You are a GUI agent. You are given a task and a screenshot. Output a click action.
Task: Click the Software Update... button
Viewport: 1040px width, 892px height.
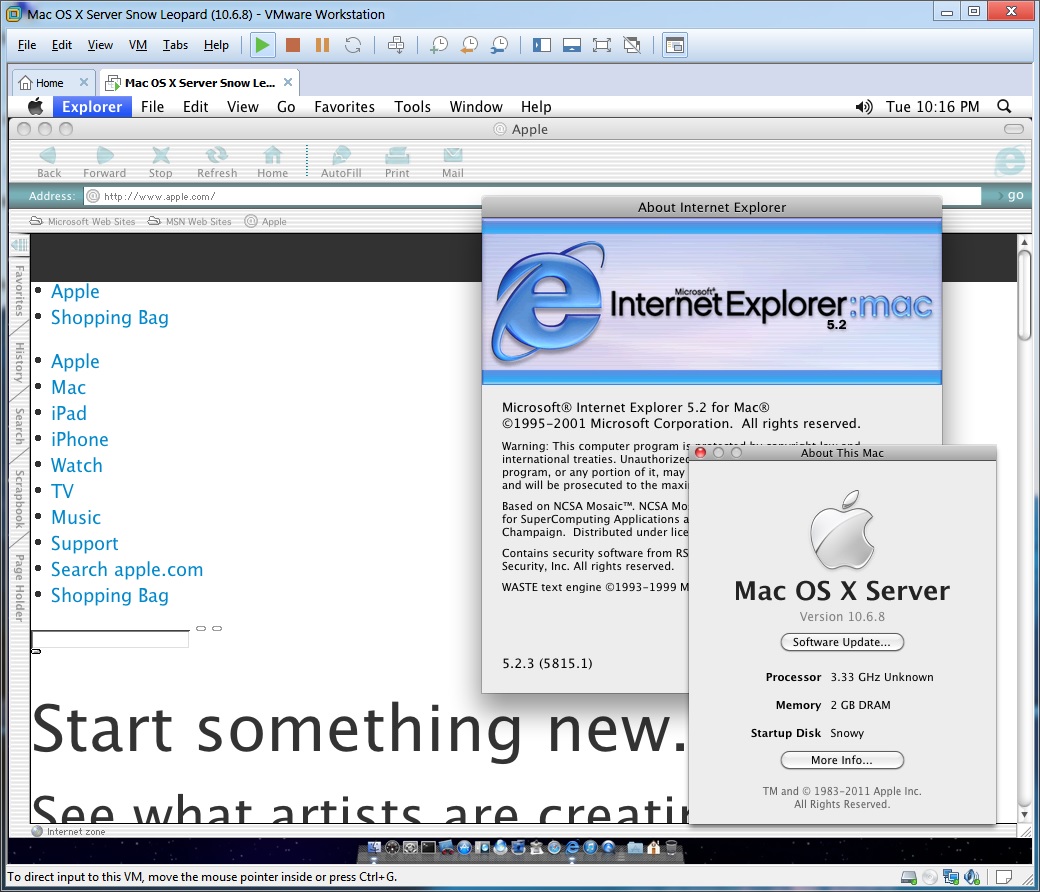click(842, 642)
